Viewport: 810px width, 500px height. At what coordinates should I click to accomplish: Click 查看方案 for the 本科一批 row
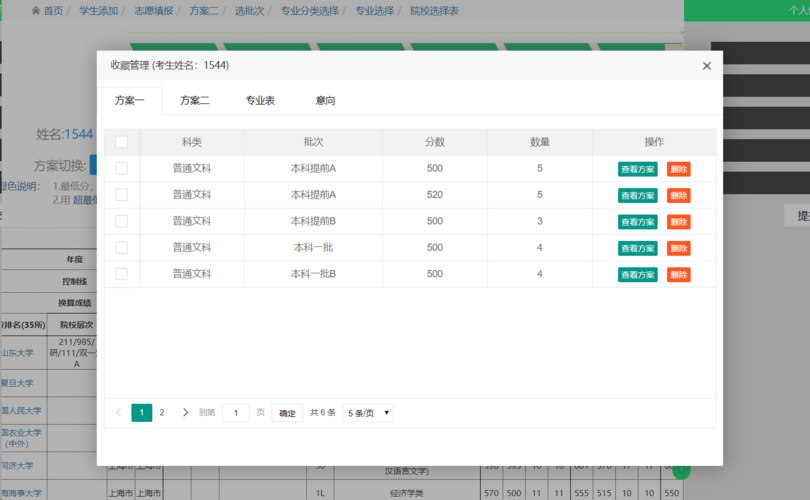[x=637, y=248]
